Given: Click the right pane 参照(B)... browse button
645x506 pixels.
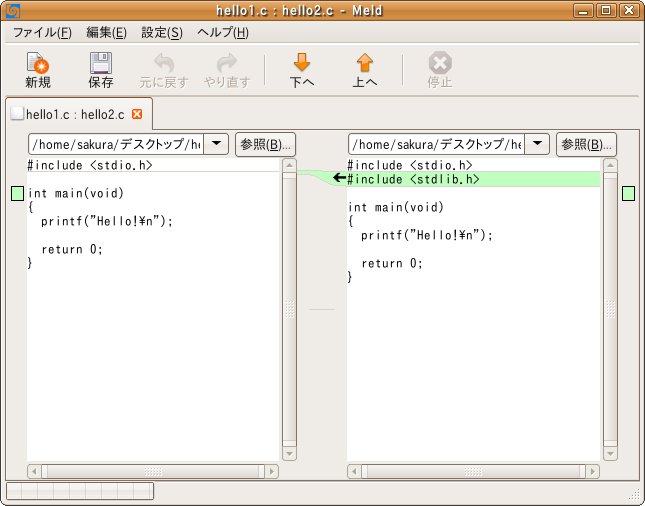Looking at the screenshot, I should tap(585, 144).
